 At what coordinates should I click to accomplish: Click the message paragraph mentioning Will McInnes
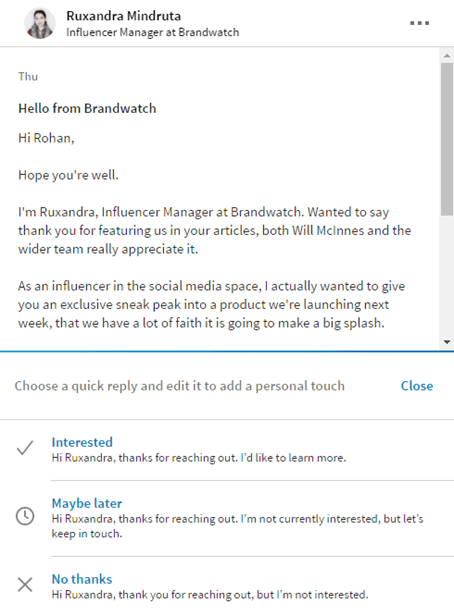pos(214,231)
